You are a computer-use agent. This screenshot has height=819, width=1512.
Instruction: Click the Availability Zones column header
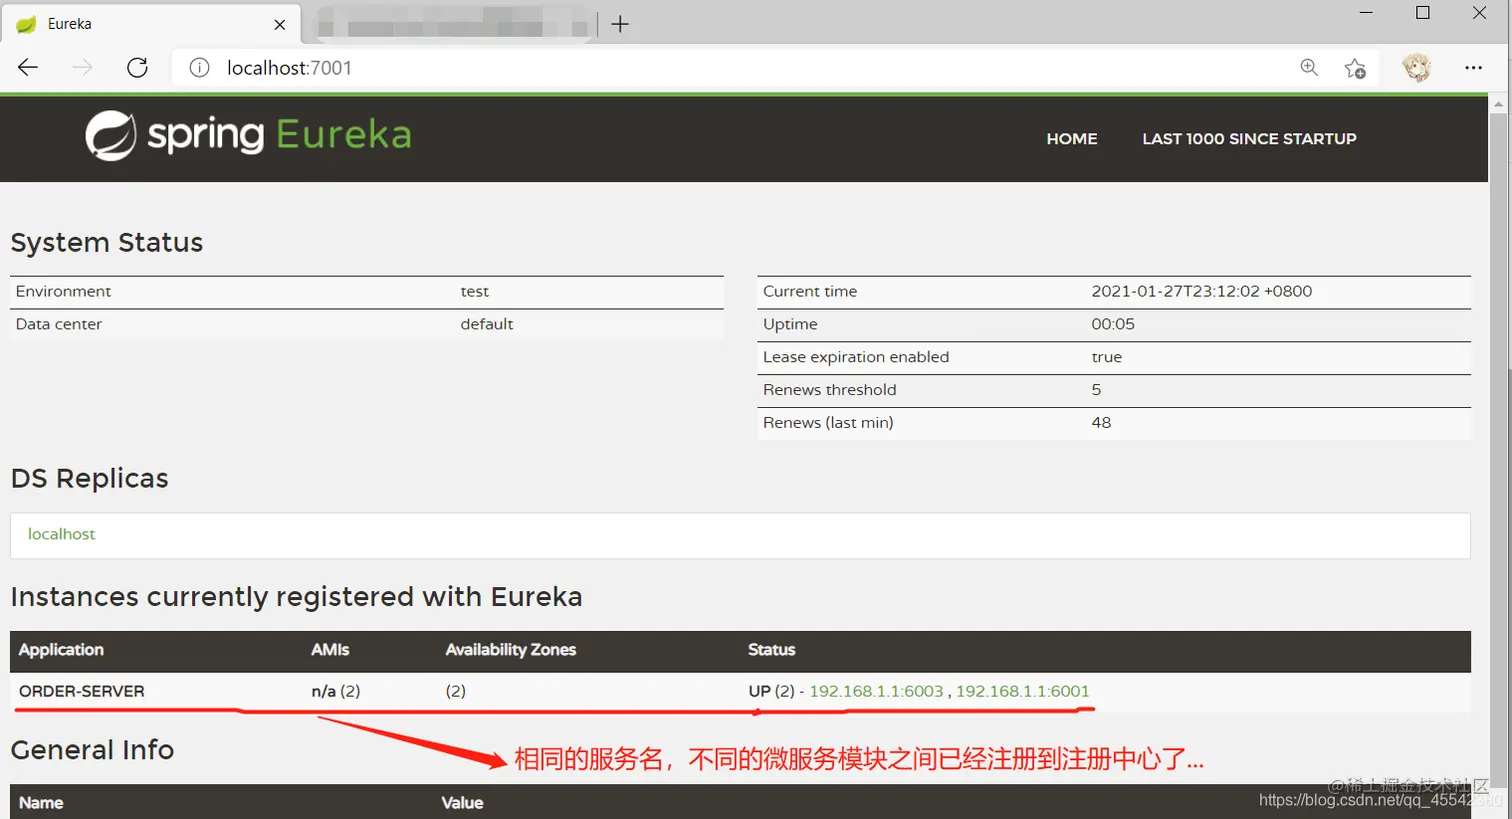[x=510, y=650]
